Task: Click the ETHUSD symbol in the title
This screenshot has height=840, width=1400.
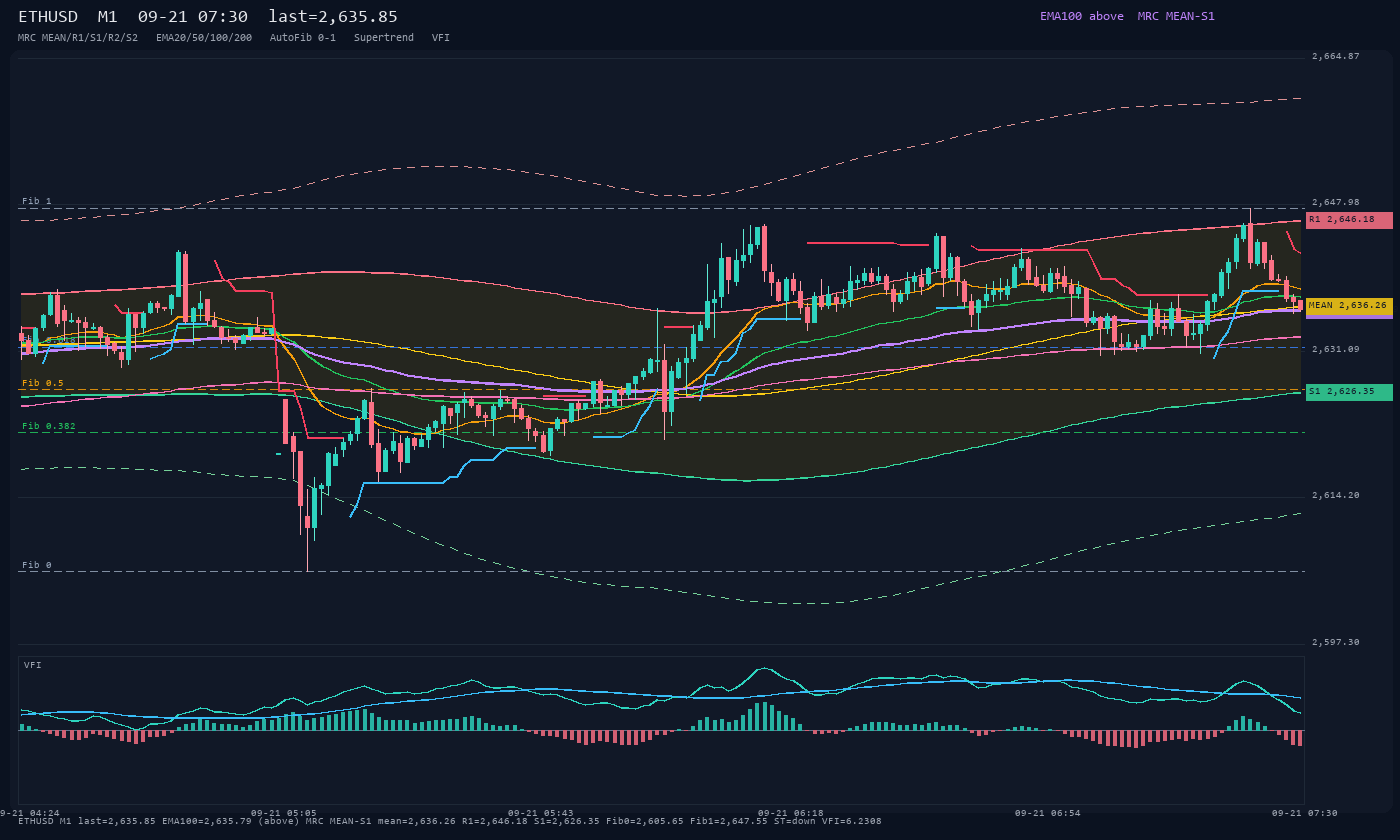Action: (48, 16)
